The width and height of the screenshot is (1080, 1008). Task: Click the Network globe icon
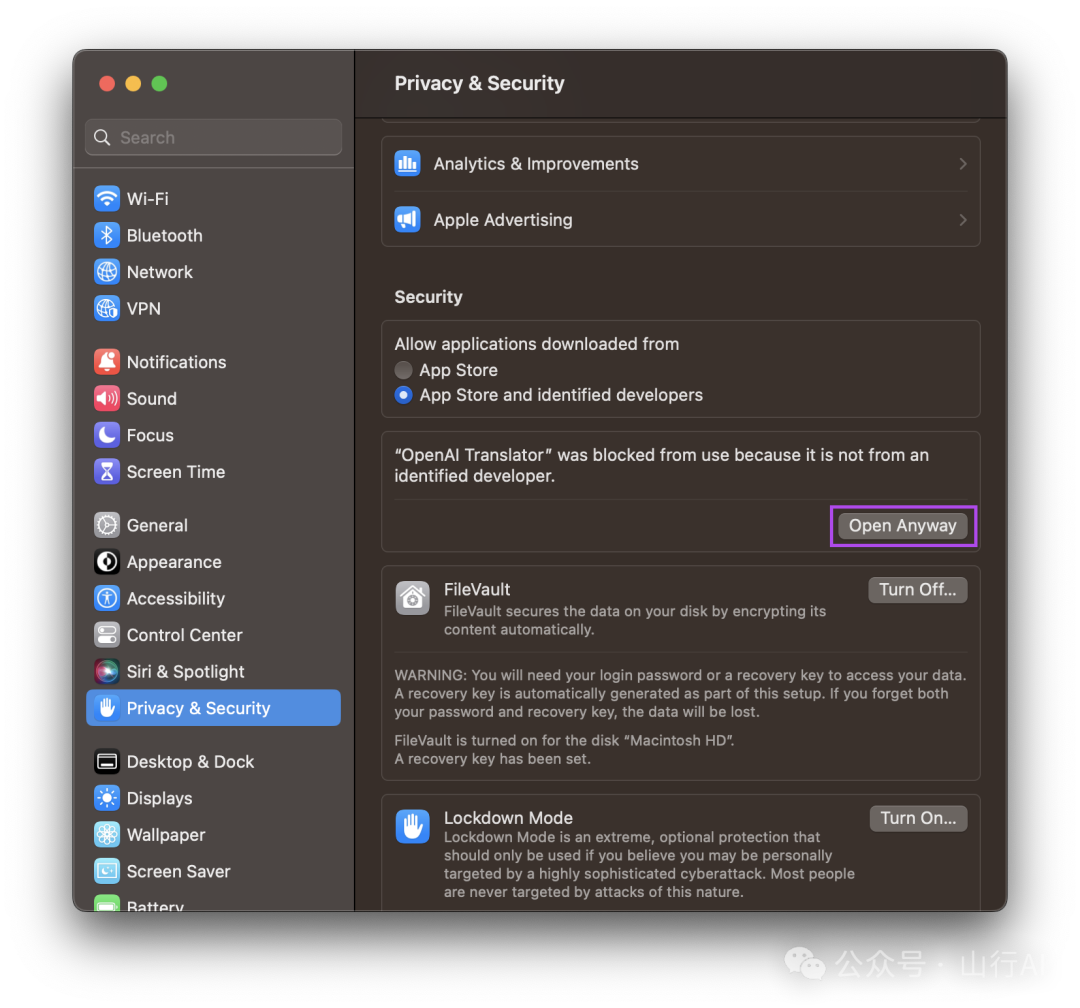tap(107, 271)
